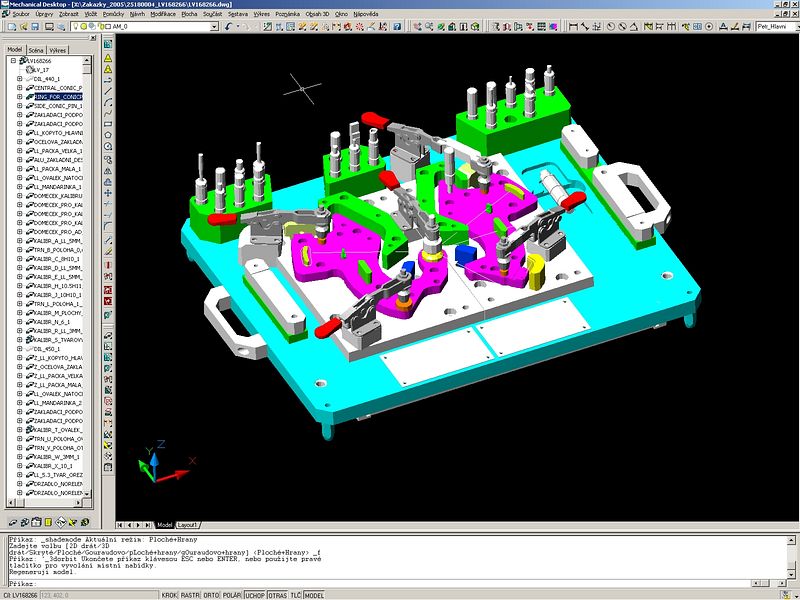Switch to the Výkres browser tab
800x600 pixels.
click(x=58, y=50)
